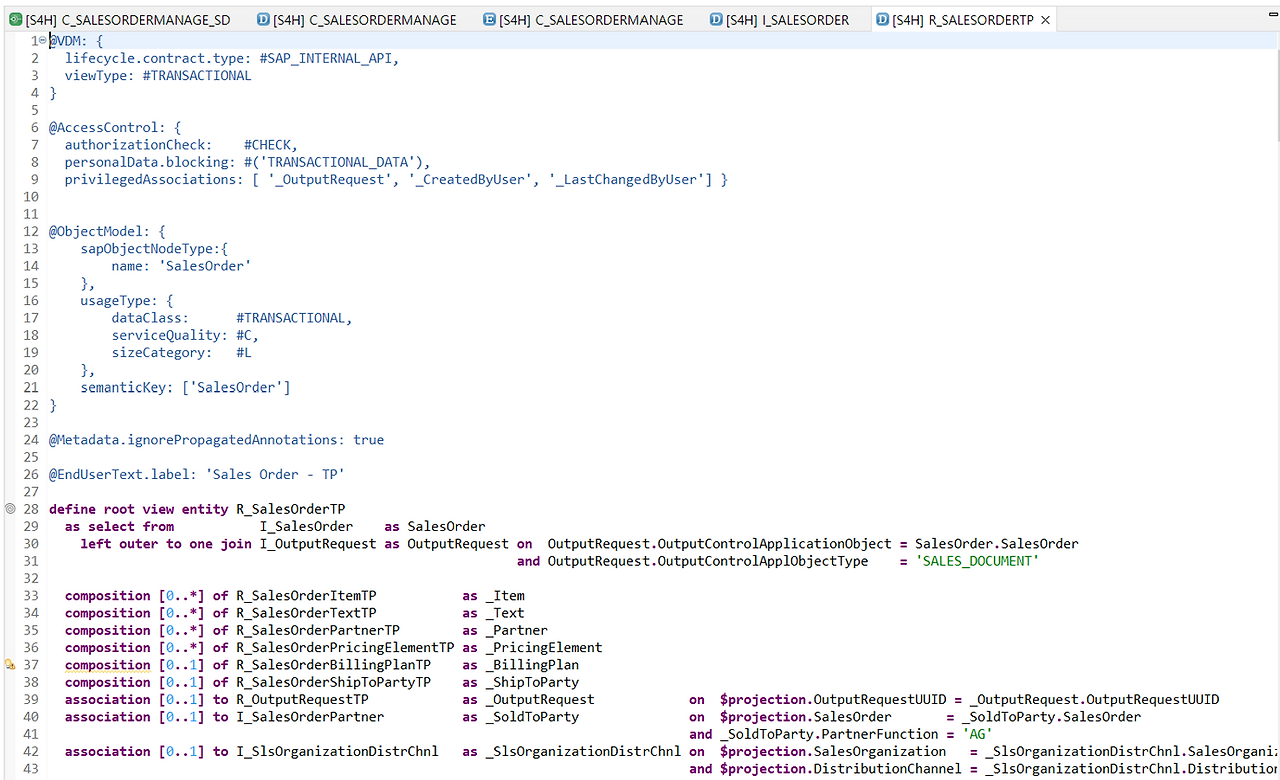Screen dimensions: 1280x780
Task: Click the label string 'Sales Order - TP'
Action: pos(275,474)
